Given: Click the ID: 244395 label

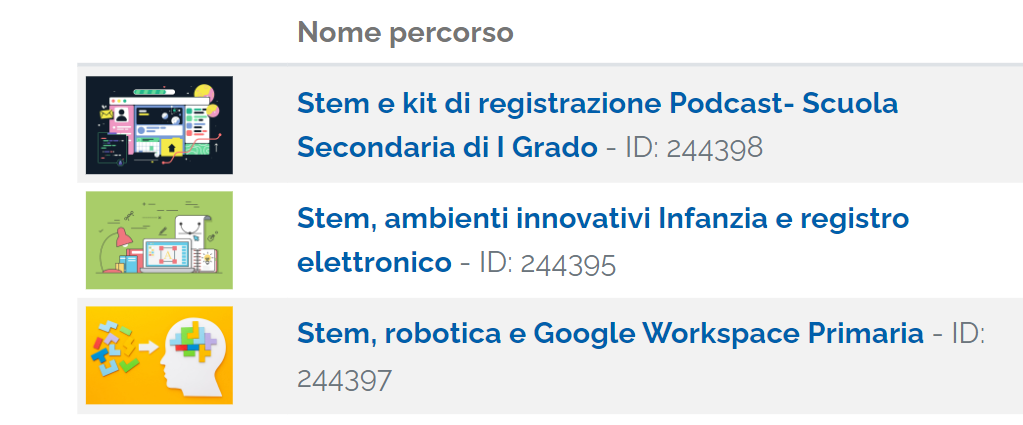Looking at the screenshot, I should tap(548, 264).
